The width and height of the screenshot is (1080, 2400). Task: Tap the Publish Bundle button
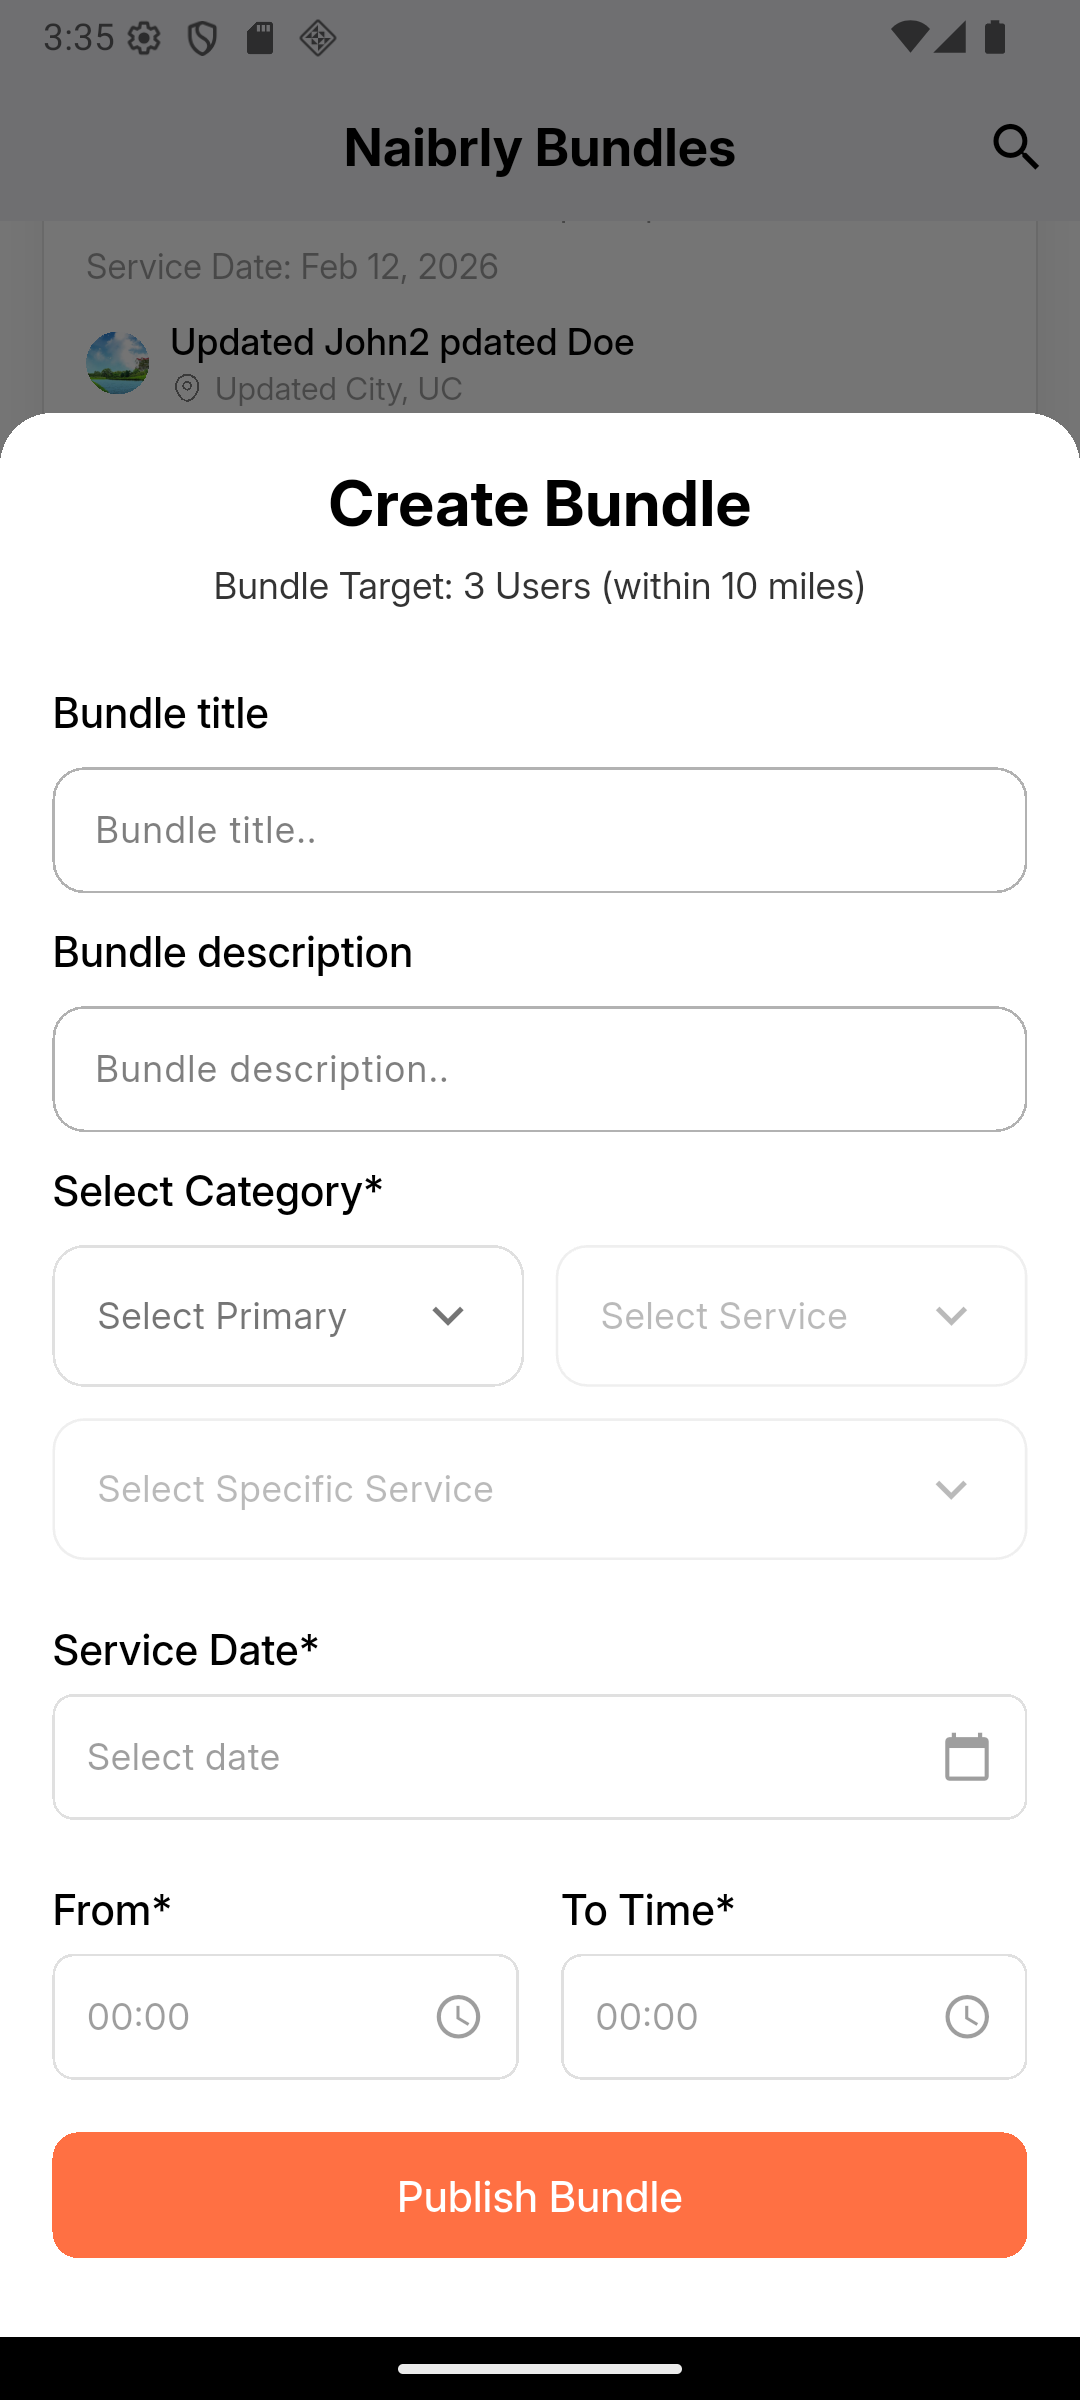point(539,2195)
